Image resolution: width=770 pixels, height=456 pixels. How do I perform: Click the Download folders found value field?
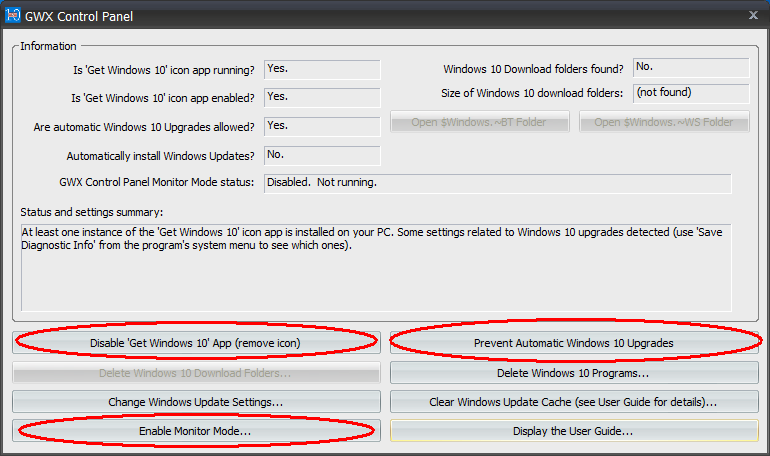coord(690,67)
